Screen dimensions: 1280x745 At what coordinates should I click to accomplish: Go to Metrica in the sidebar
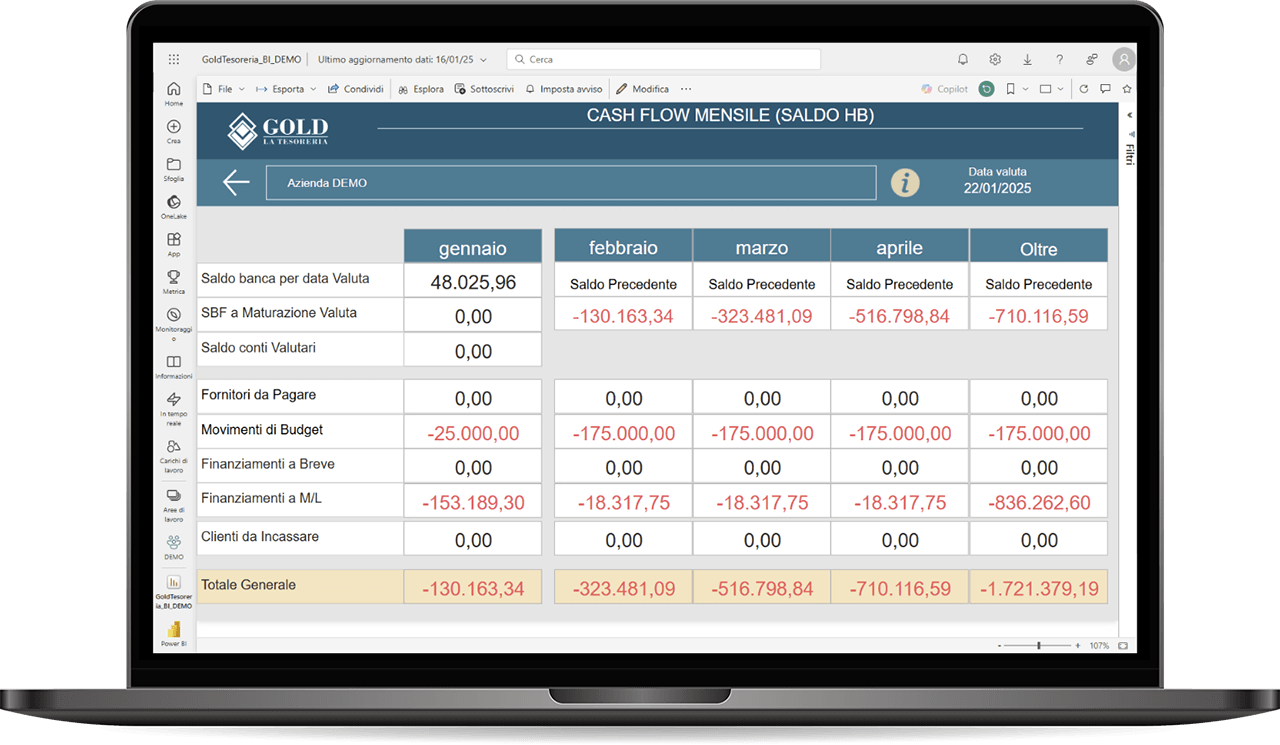[x=174, y=280]
